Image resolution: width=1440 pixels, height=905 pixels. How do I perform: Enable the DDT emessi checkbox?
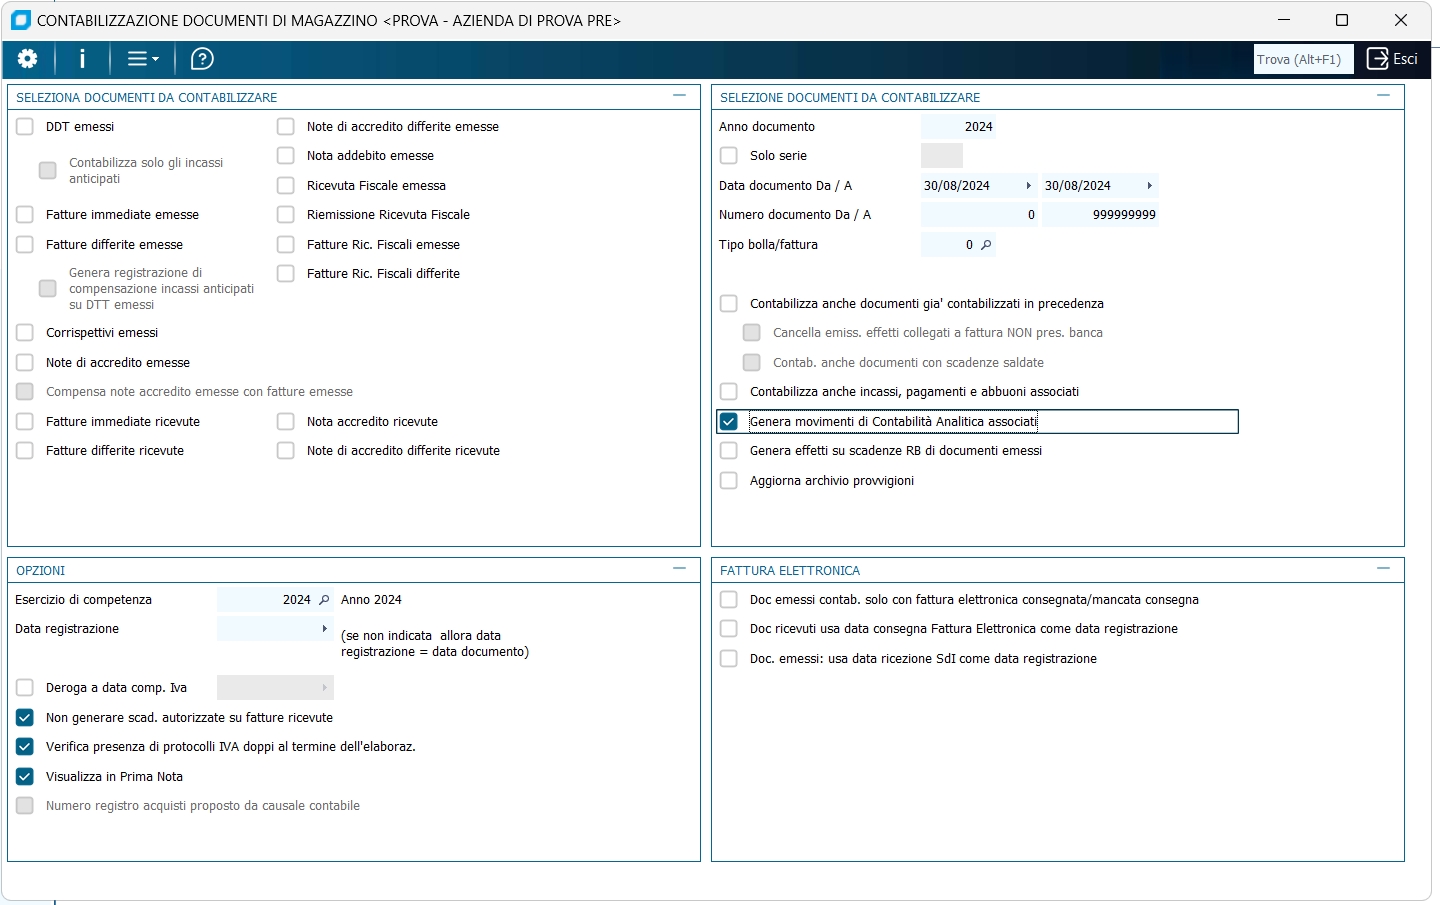(25, 127)
